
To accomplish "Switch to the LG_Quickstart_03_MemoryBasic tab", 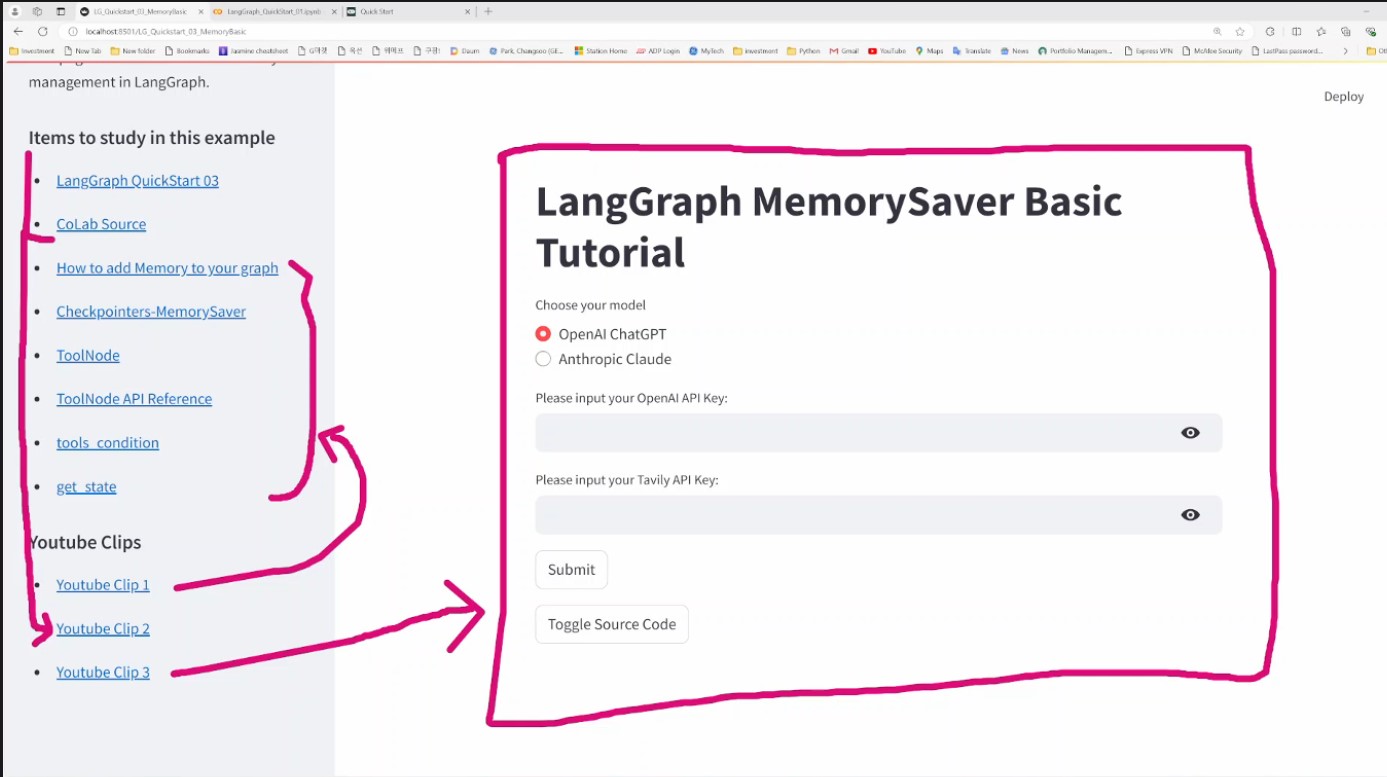I will [140, 11].
